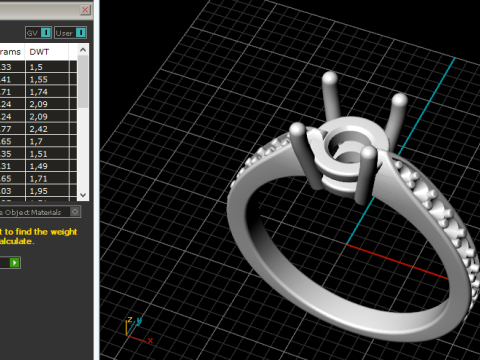
Task: Open the Object Materials dropdown
Action: pyautogui.click(x=75, y=212)
